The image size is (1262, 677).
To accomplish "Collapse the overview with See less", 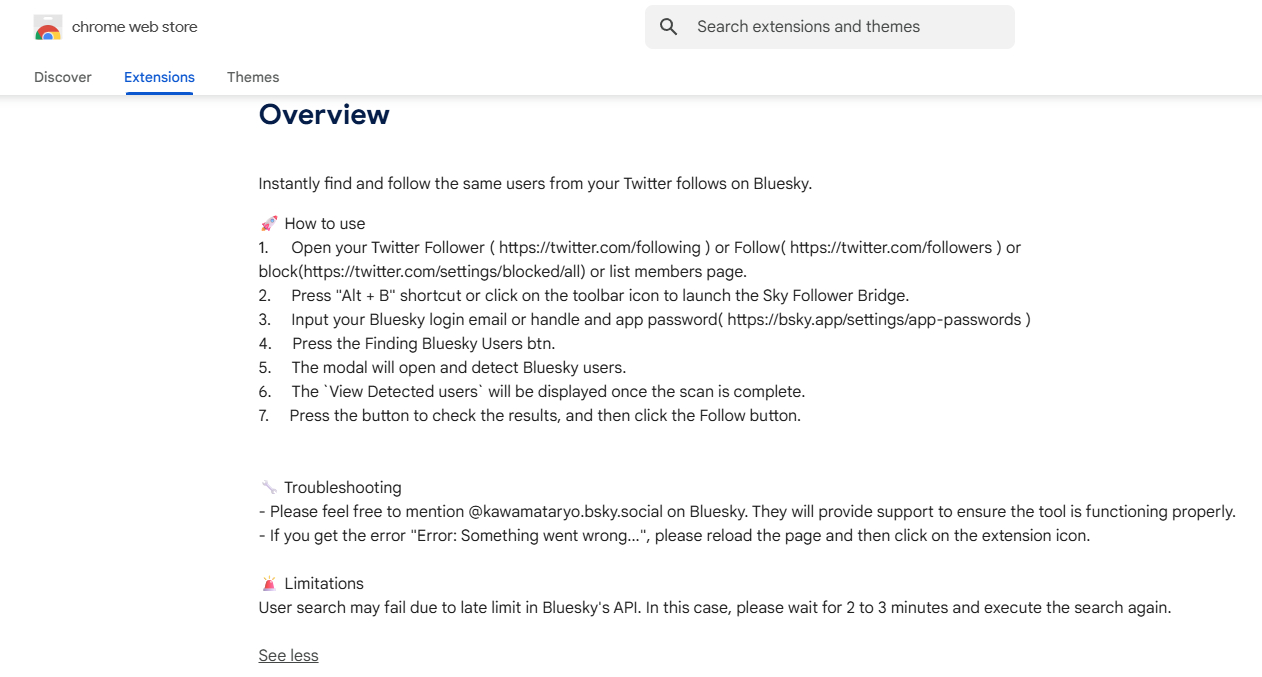I will pos(288,655).
